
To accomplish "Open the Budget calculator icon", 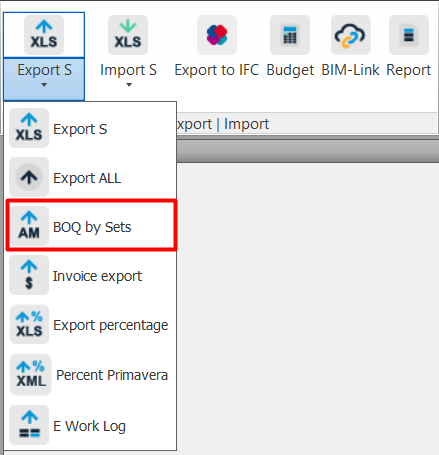I will click(x=290, y=35).
